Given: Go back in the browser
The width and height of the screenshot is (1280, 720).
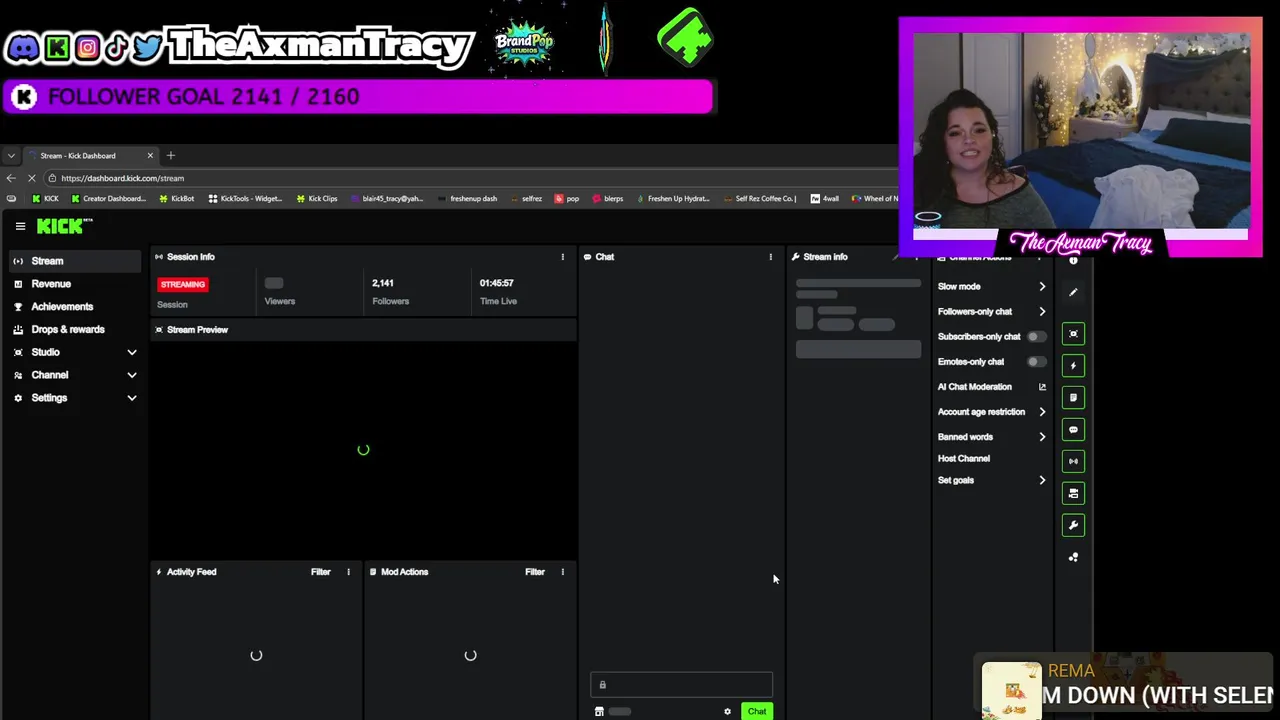Looking at the screenshot, I should (11, 178).
